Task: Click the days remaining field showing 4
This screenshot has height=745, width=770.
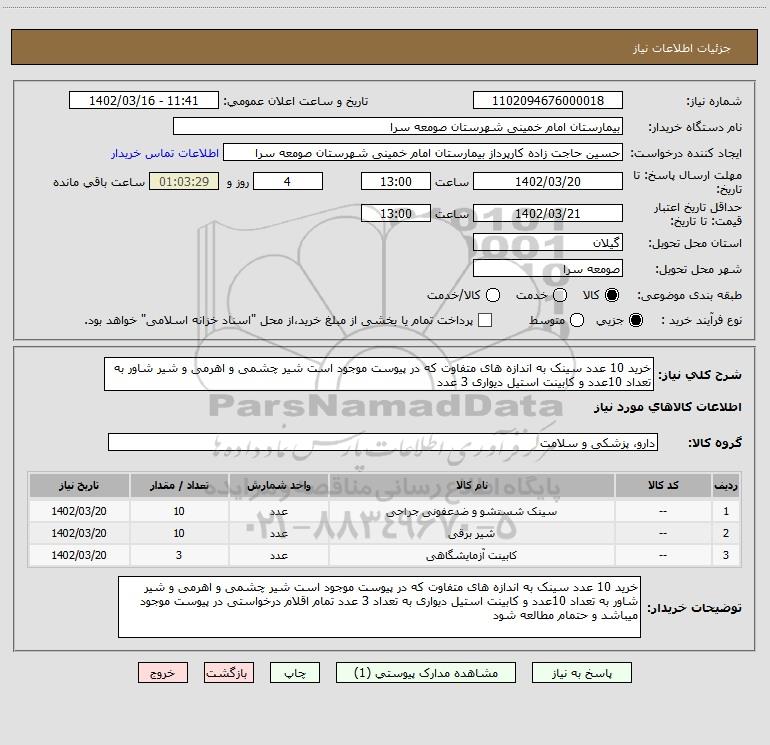Action: coord(288,181)
